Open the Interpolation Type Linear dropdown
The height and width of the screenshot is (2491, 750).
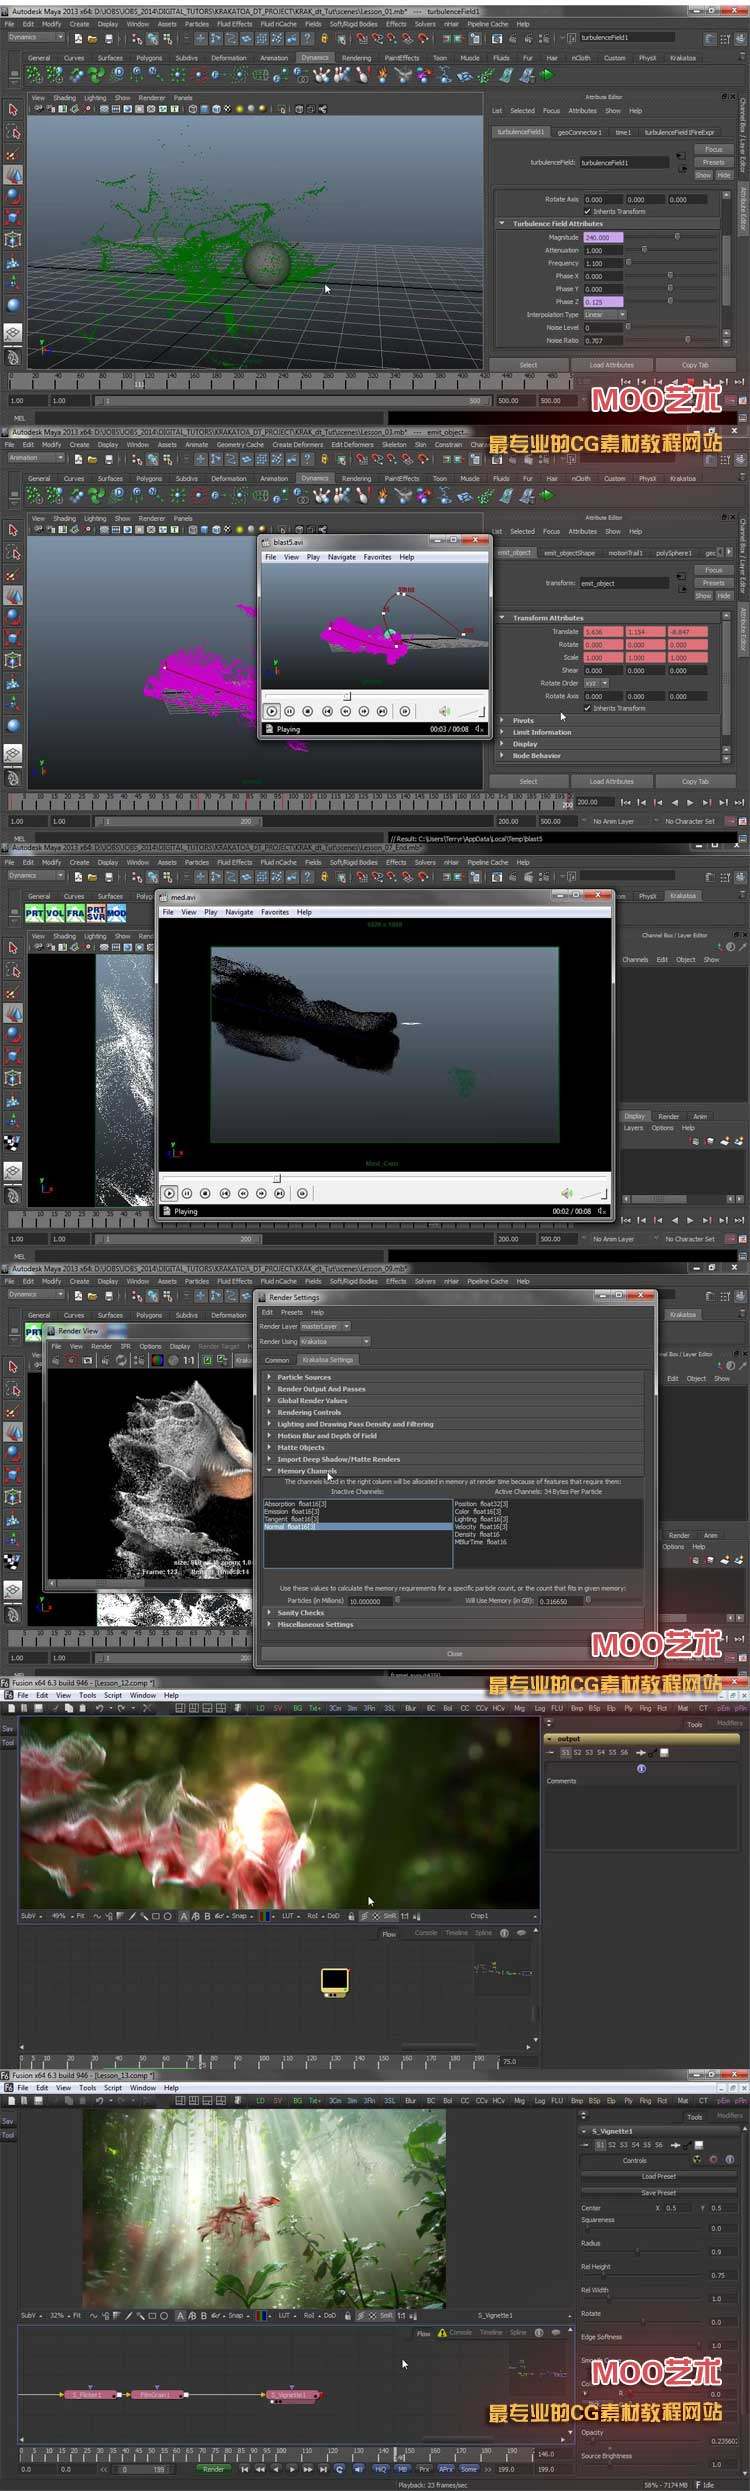pyautogui.click(x=605, y=314)
